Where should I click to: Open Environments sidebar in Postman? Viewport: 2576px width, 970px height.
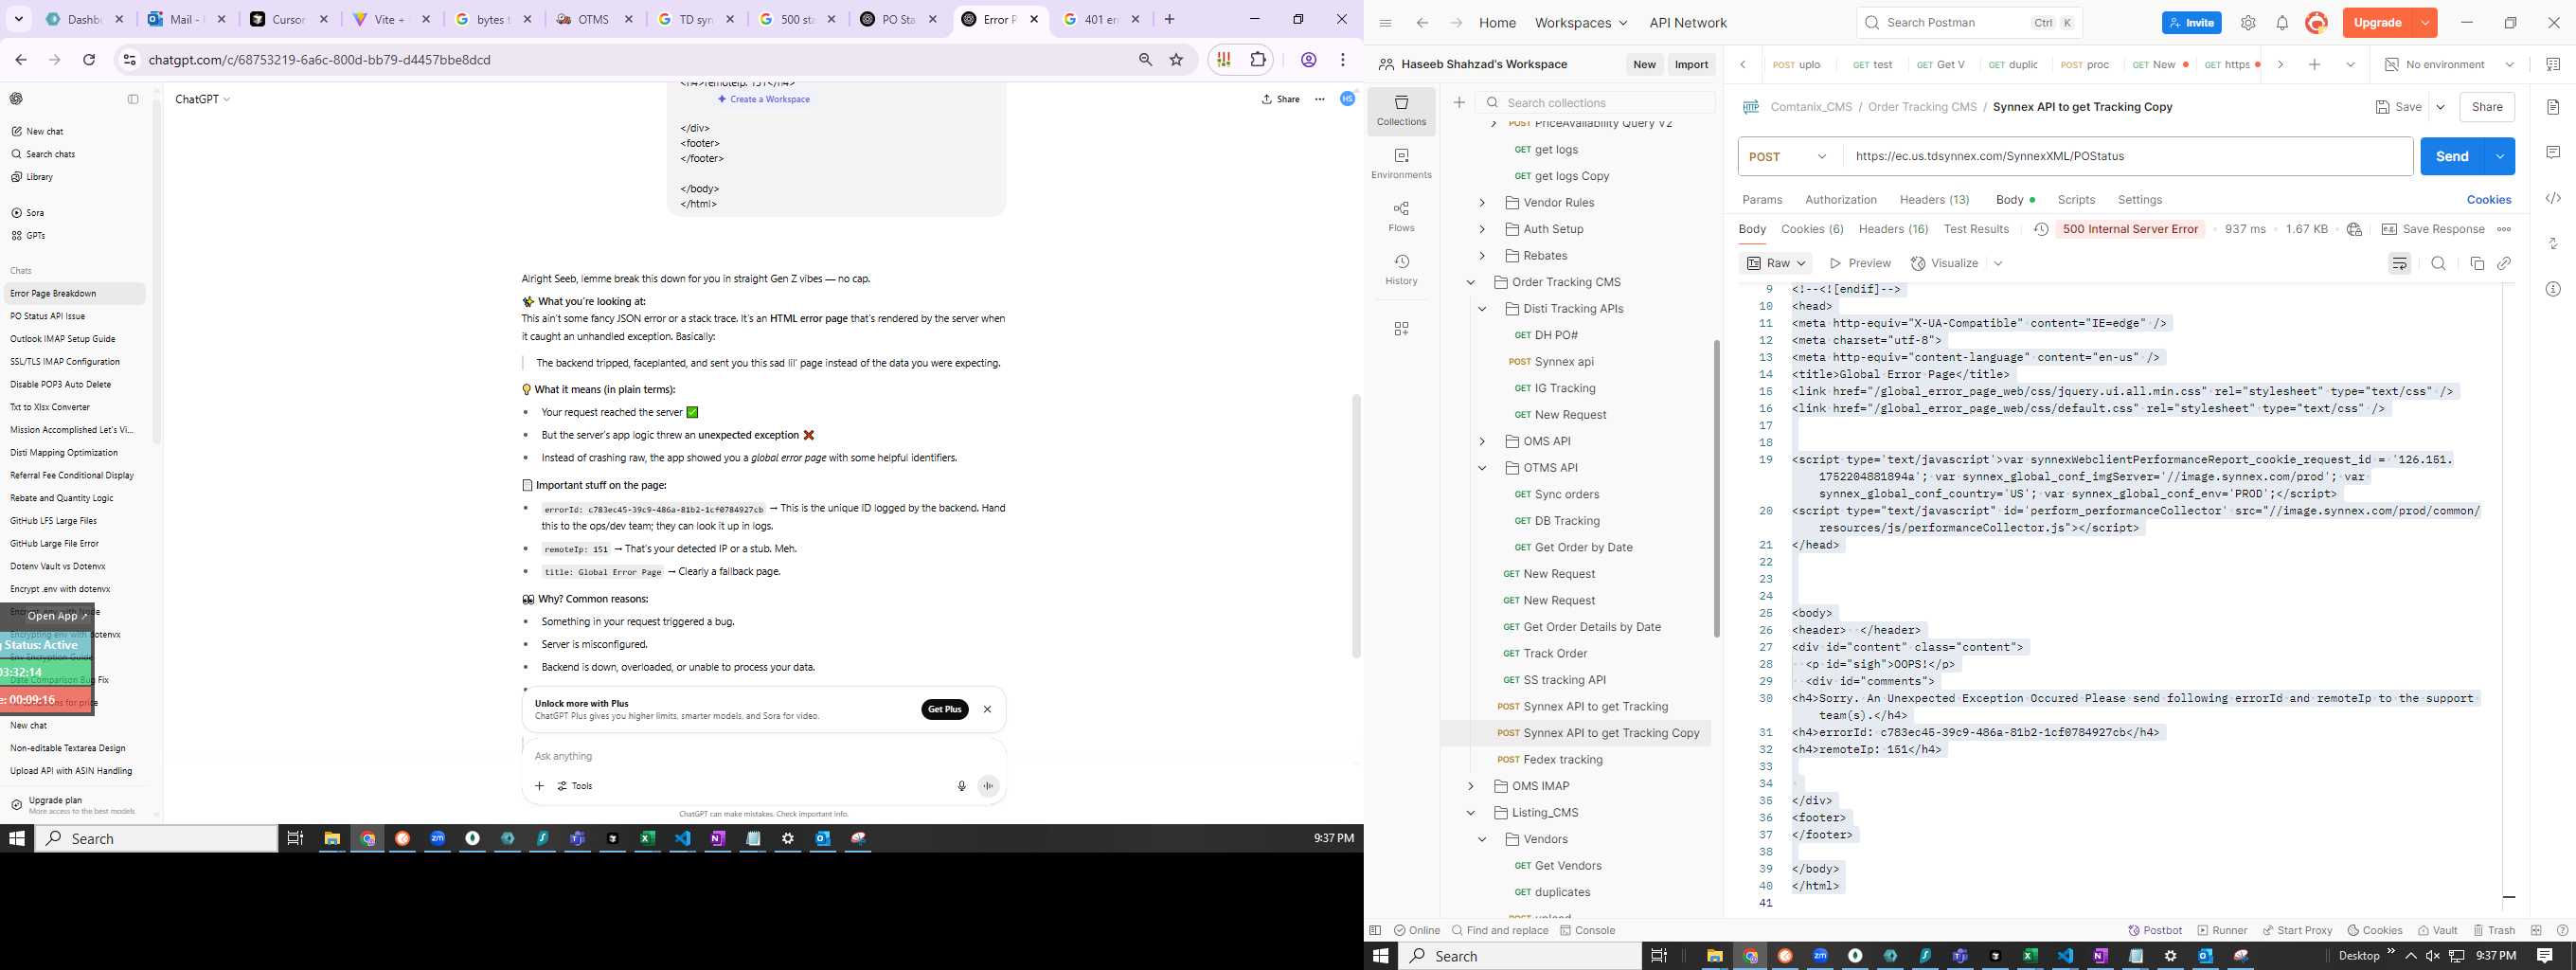(x=1401, y=164)
